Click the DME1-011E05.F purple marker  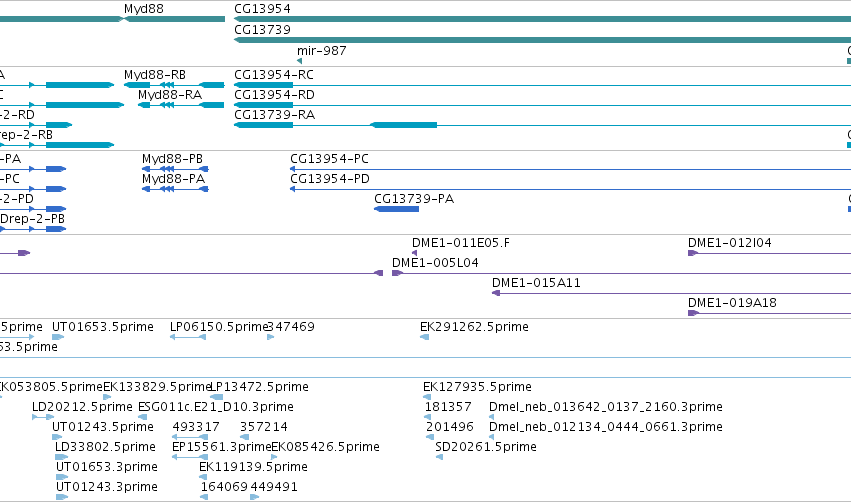pos(415,253)
